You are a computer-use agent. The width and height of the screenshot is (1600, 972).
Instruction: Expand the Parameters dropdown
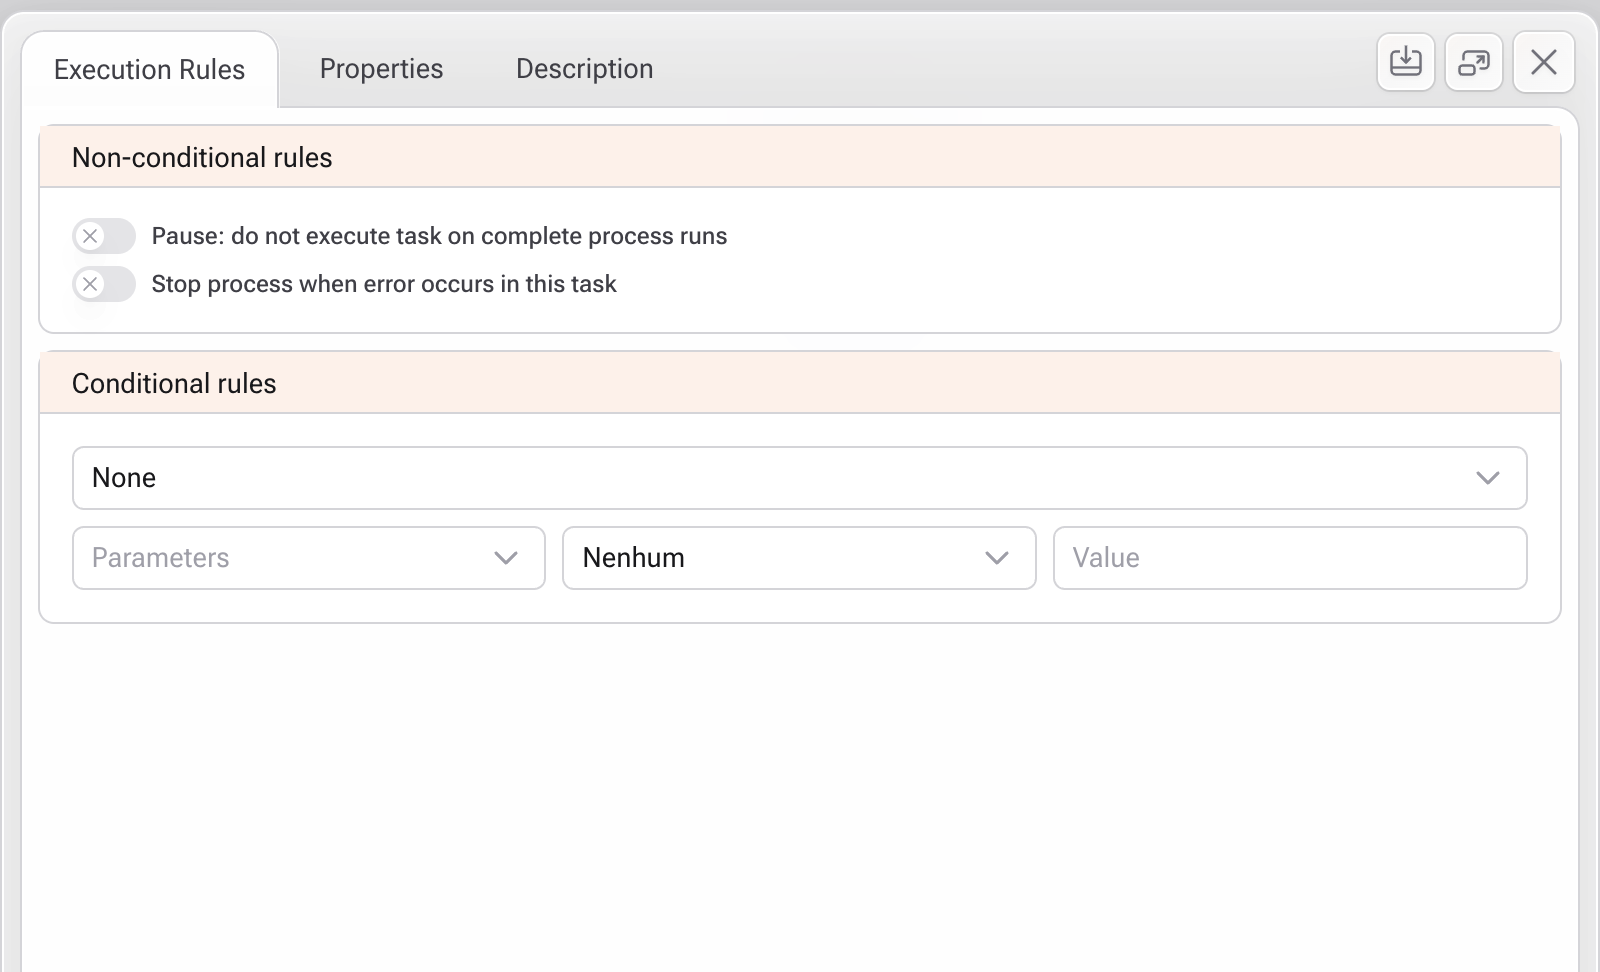click(x=290, y=558)
